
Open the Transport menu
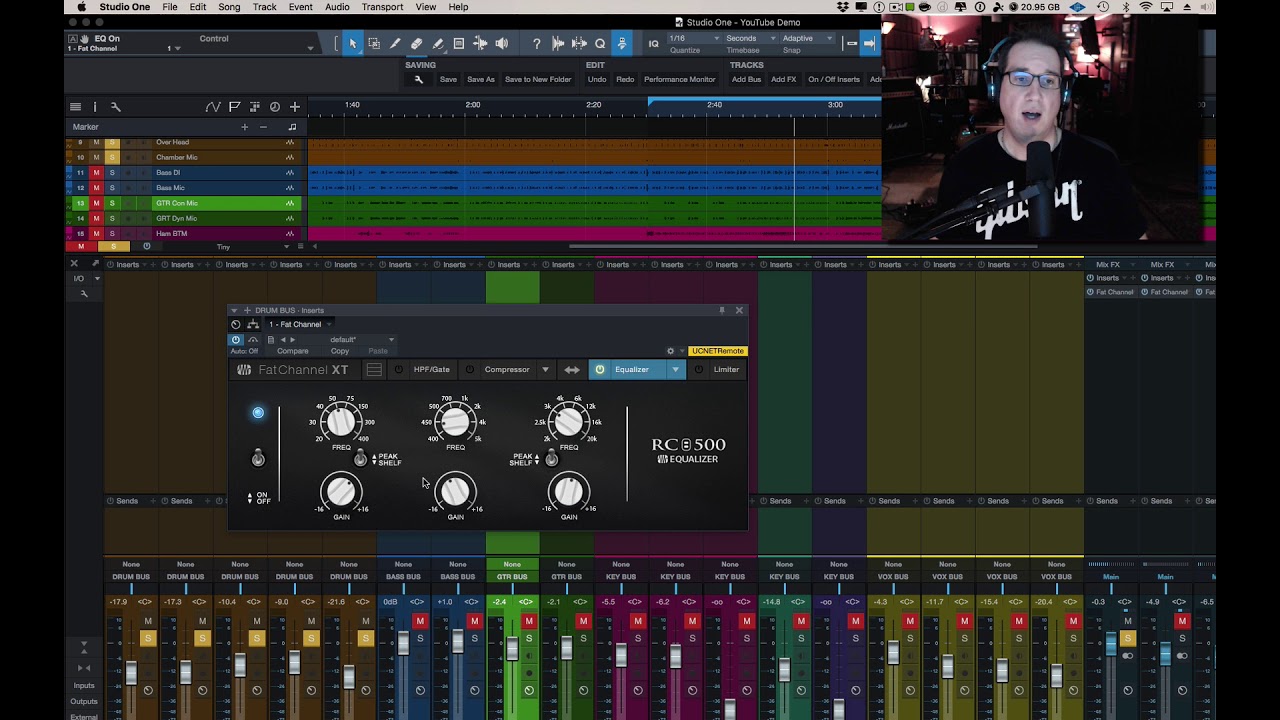coord(382,7)
